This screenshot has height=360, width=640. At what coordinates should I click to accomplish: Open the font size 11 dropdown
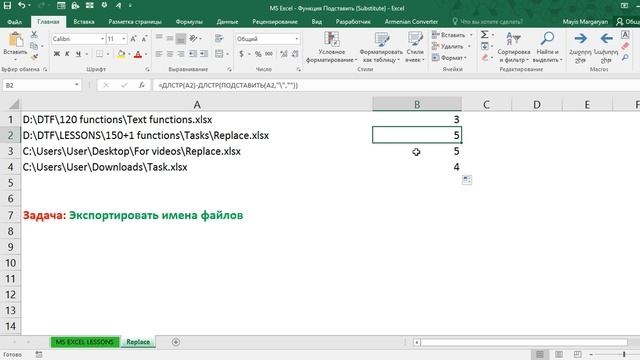point(124,39)
